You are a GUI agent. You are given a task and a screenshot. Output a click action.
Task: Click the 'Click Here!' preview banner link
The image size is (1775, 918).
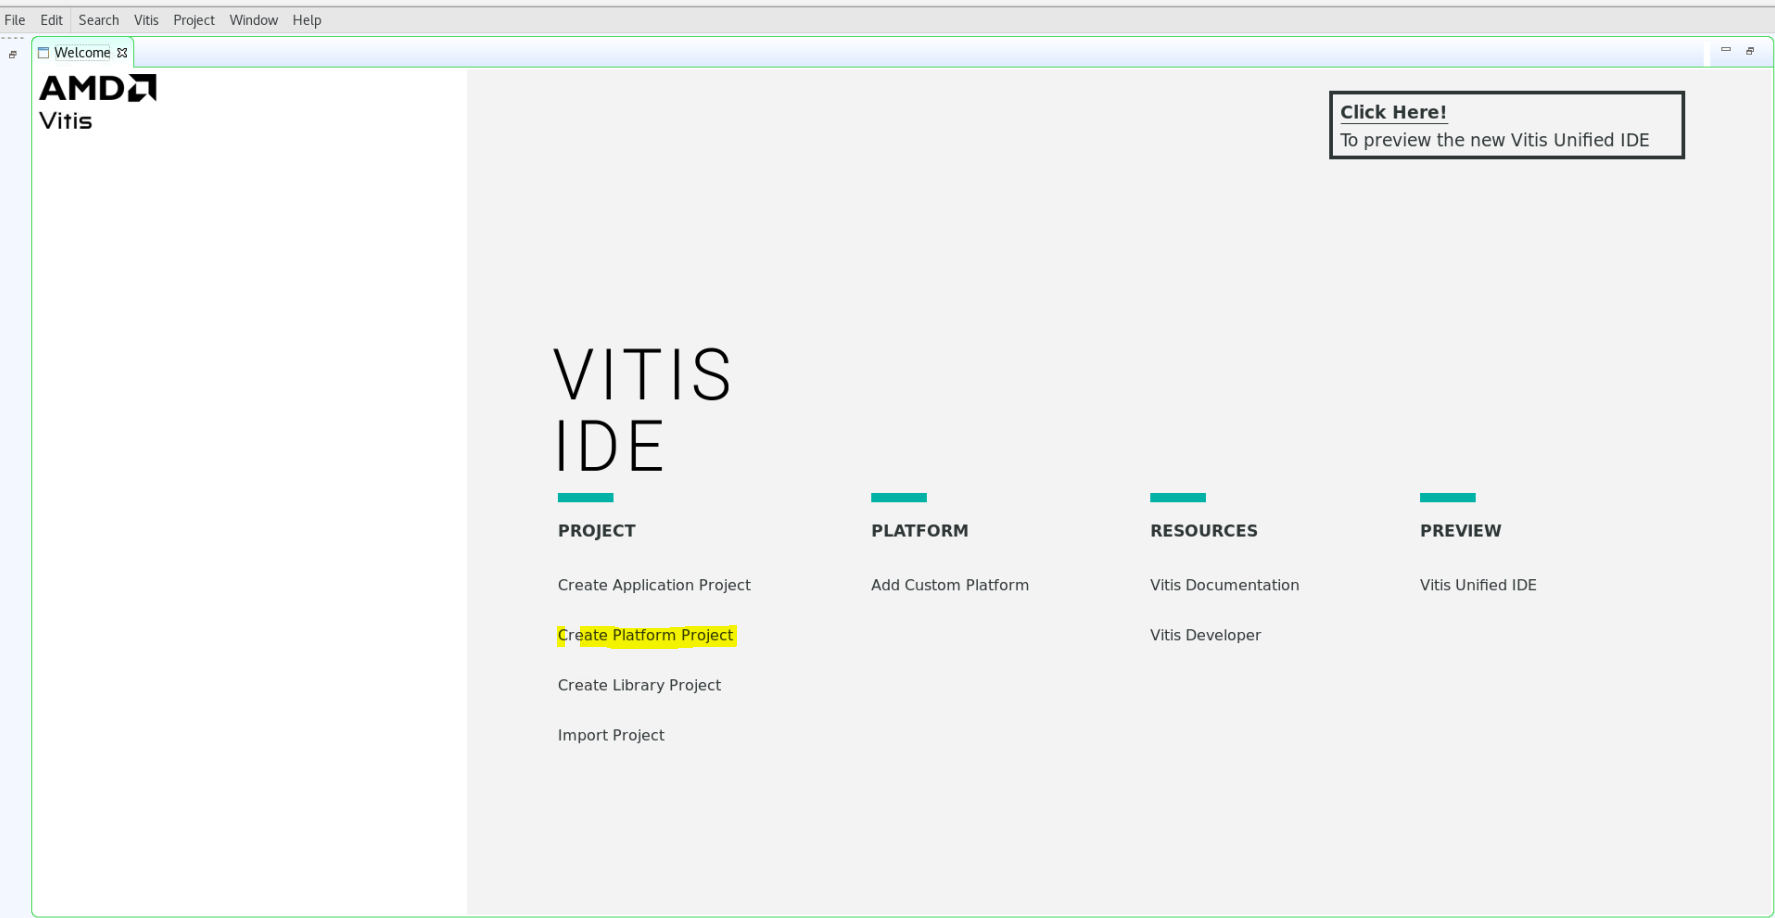point(1393,113)
